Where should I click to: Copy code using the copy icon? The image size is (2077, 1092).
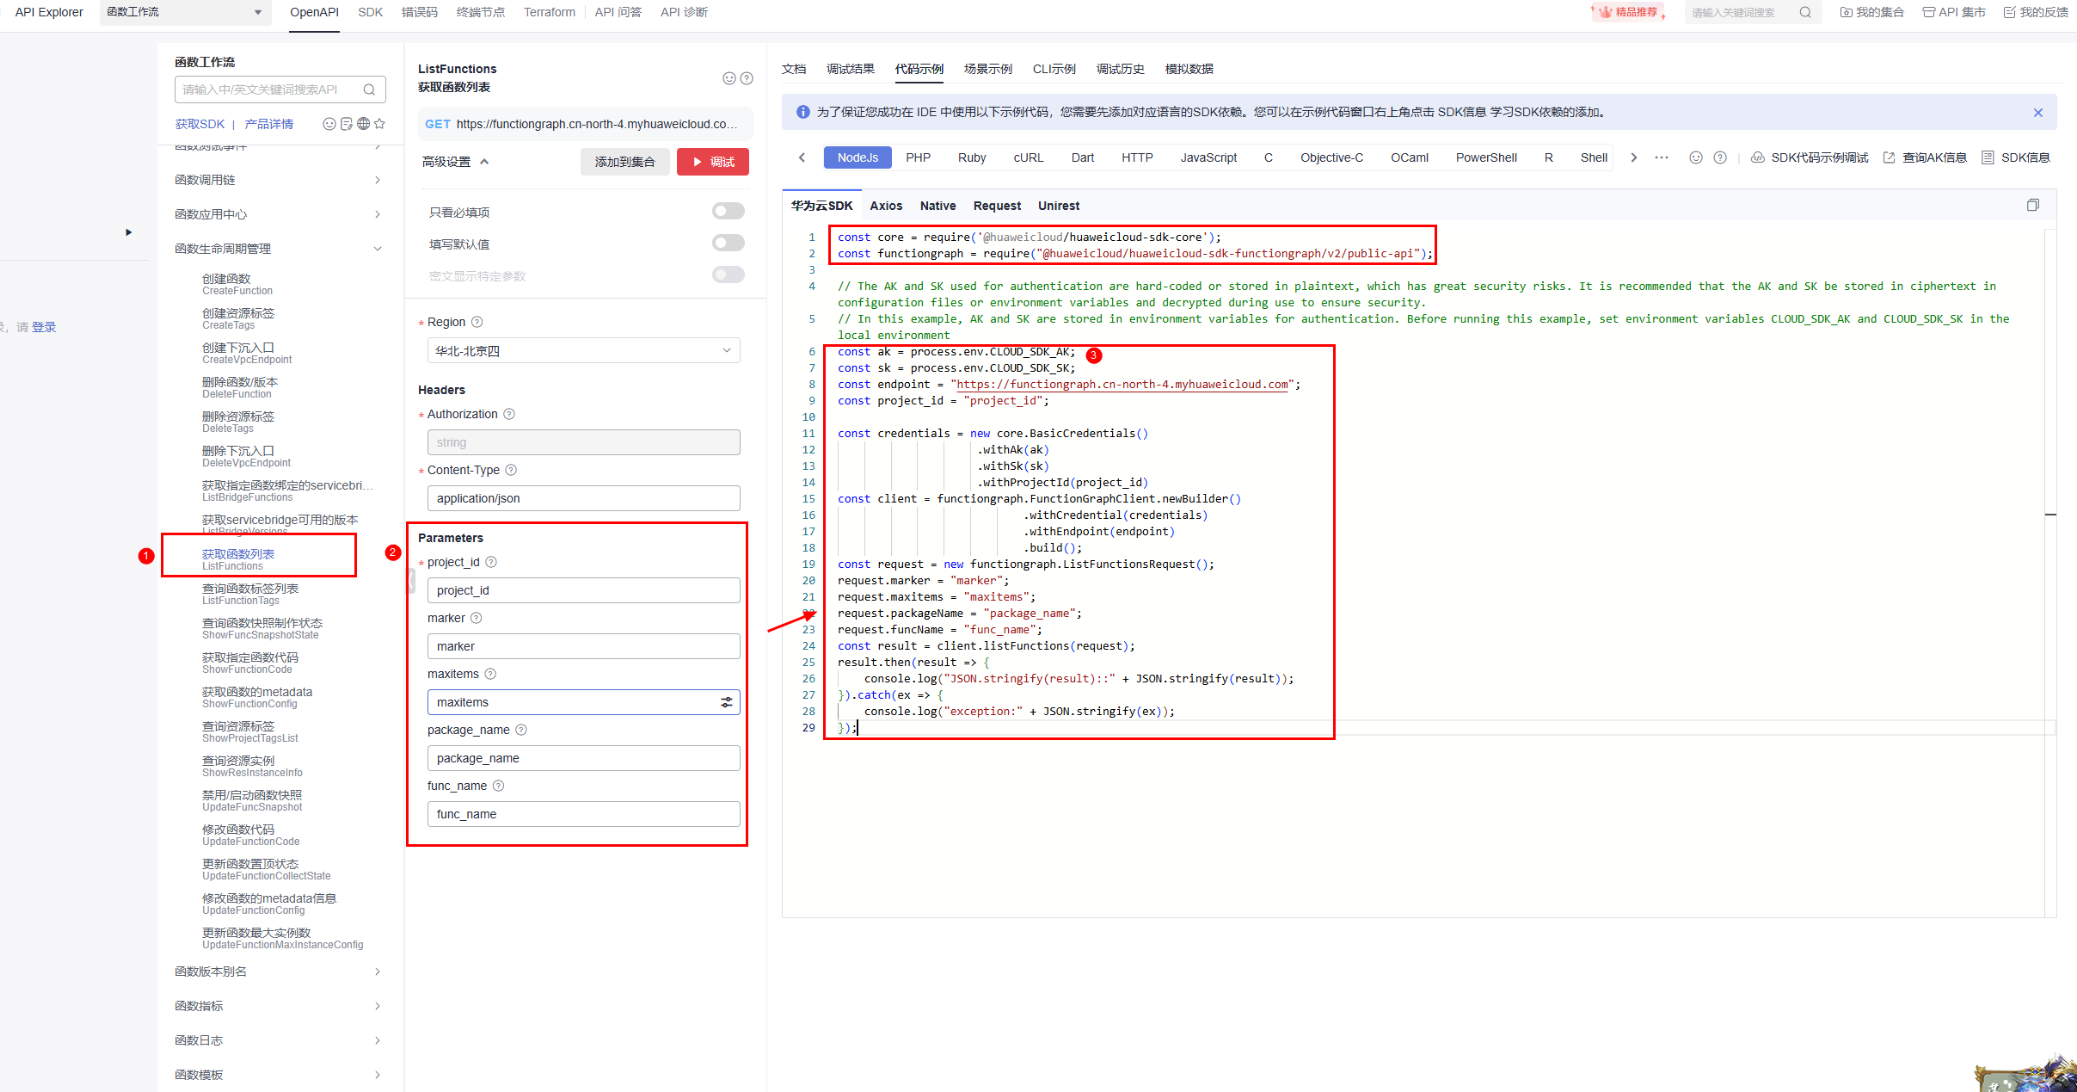[2032, 205]
